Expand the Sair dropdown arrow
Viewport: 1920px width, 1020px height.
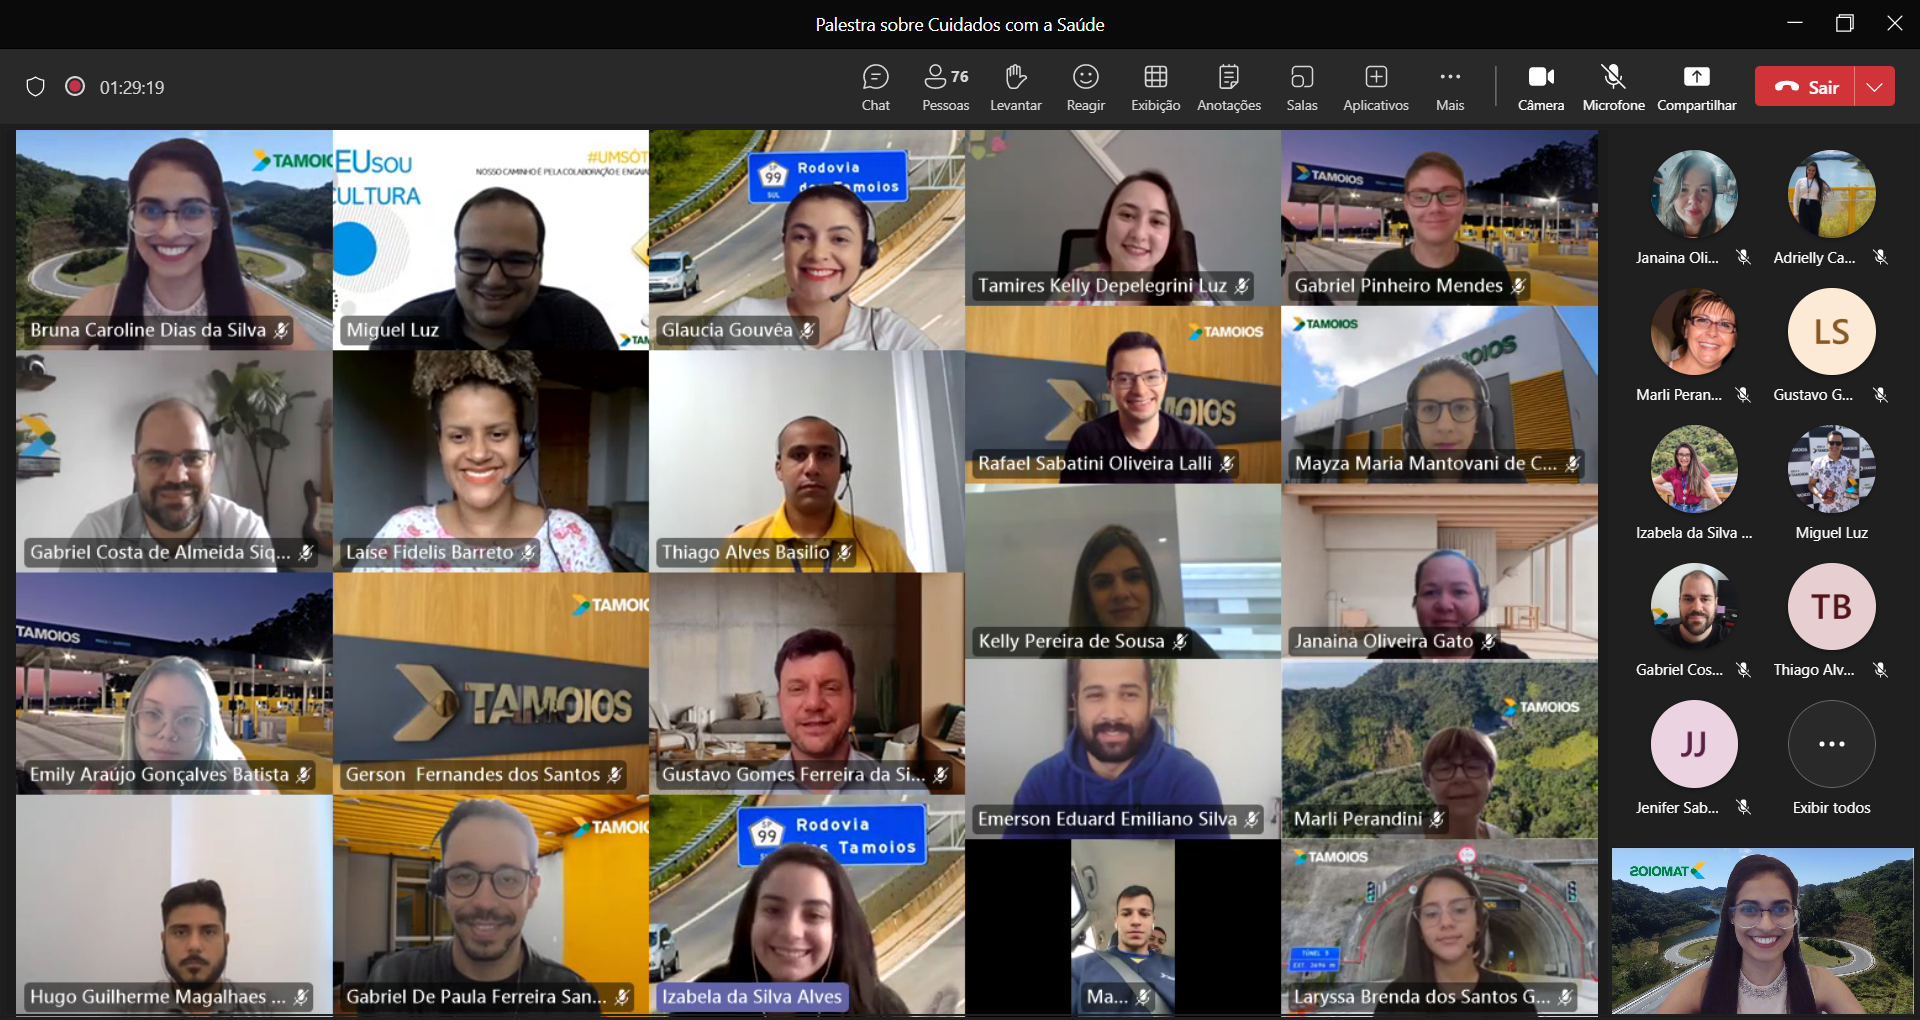1875,87
